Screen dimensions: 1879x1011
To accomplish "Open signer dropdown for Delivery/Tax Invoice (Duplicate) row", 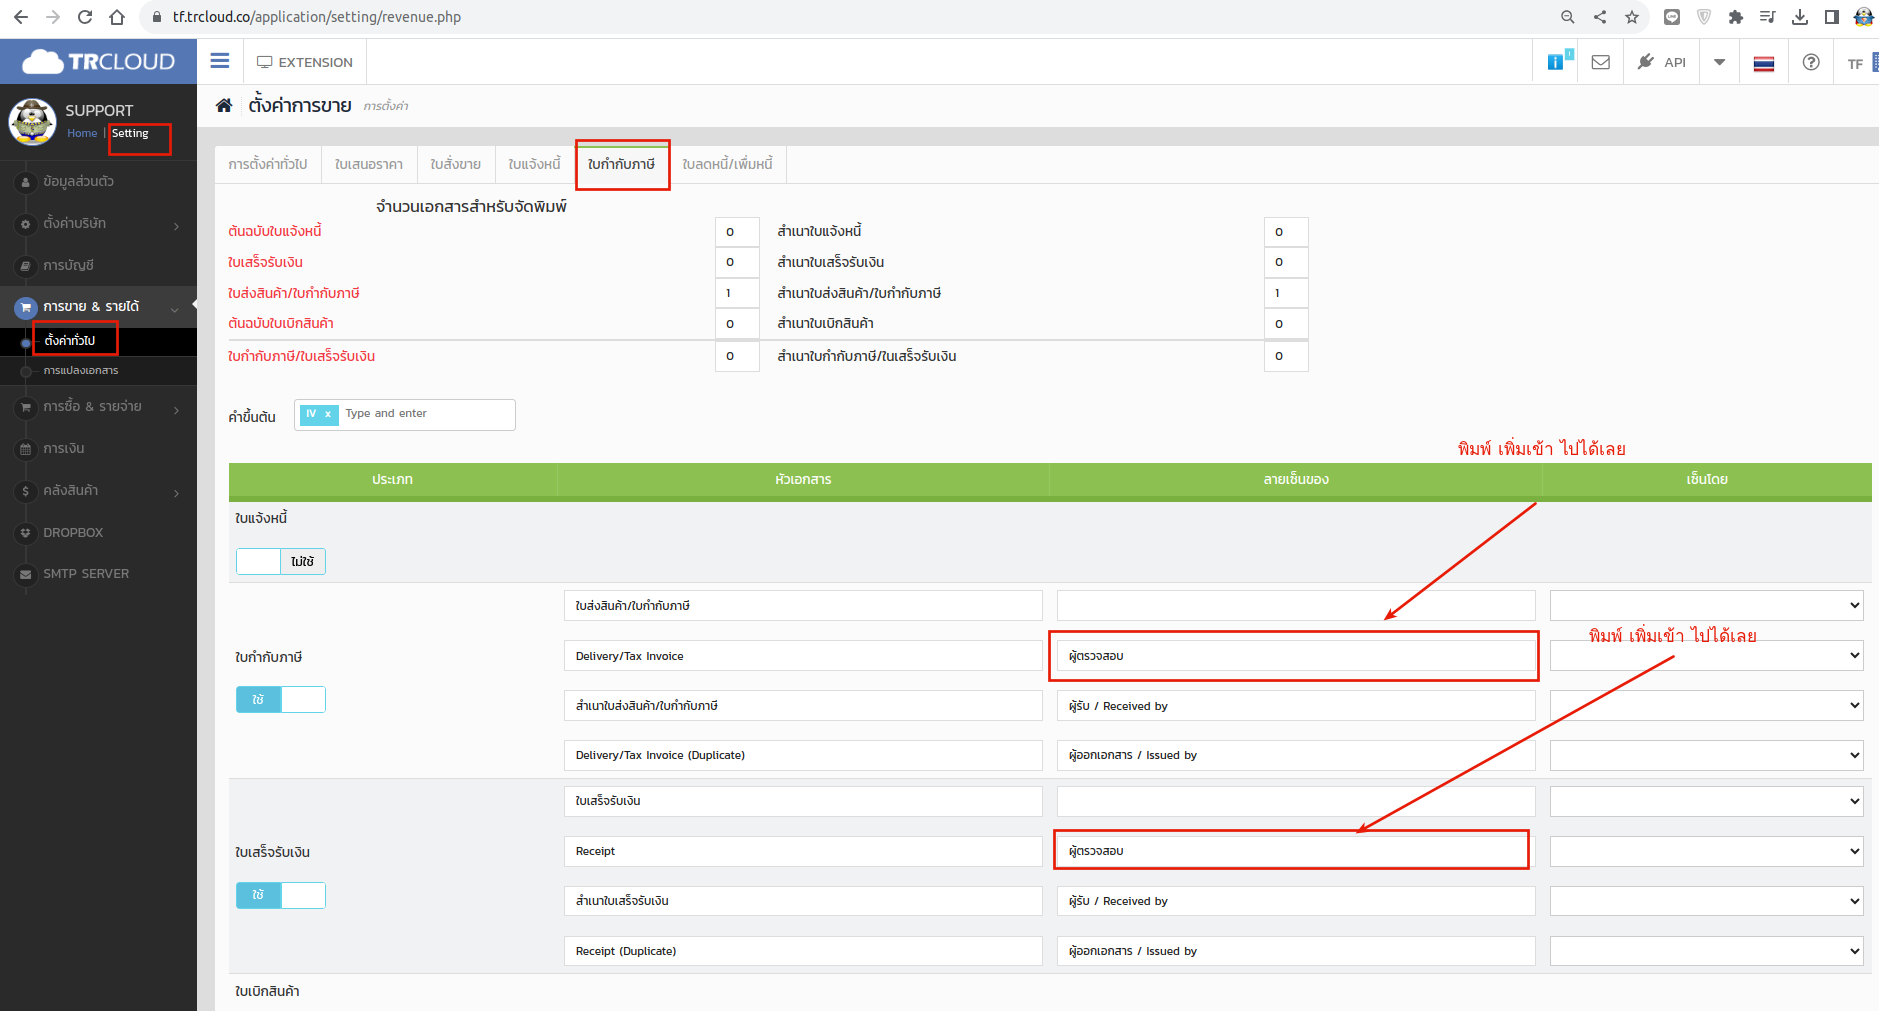I will pyautogui.click(x=1707, y=756).
